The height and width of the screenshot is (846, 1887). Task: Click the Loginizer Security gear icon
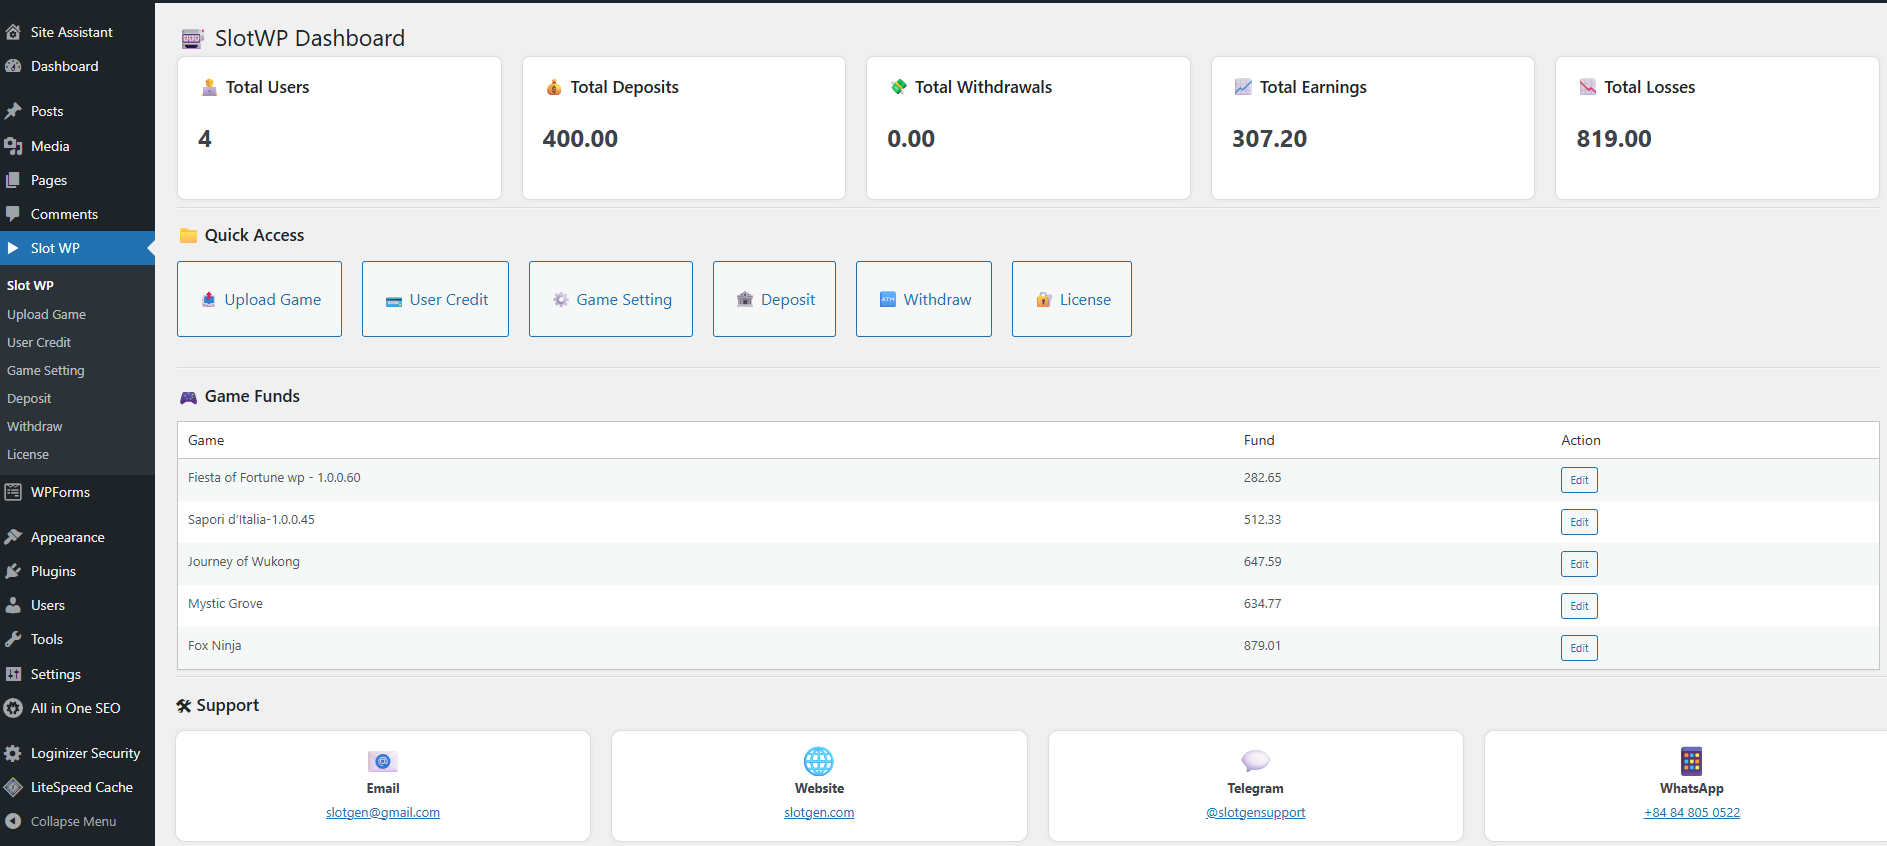[x=13, y=753]
